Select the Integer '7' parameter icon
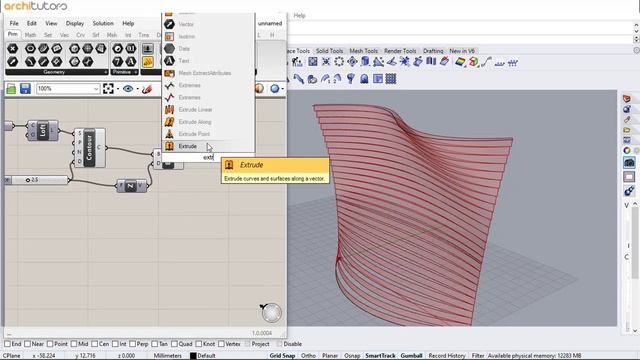This screenshot has height=360, width=640. 118,62
